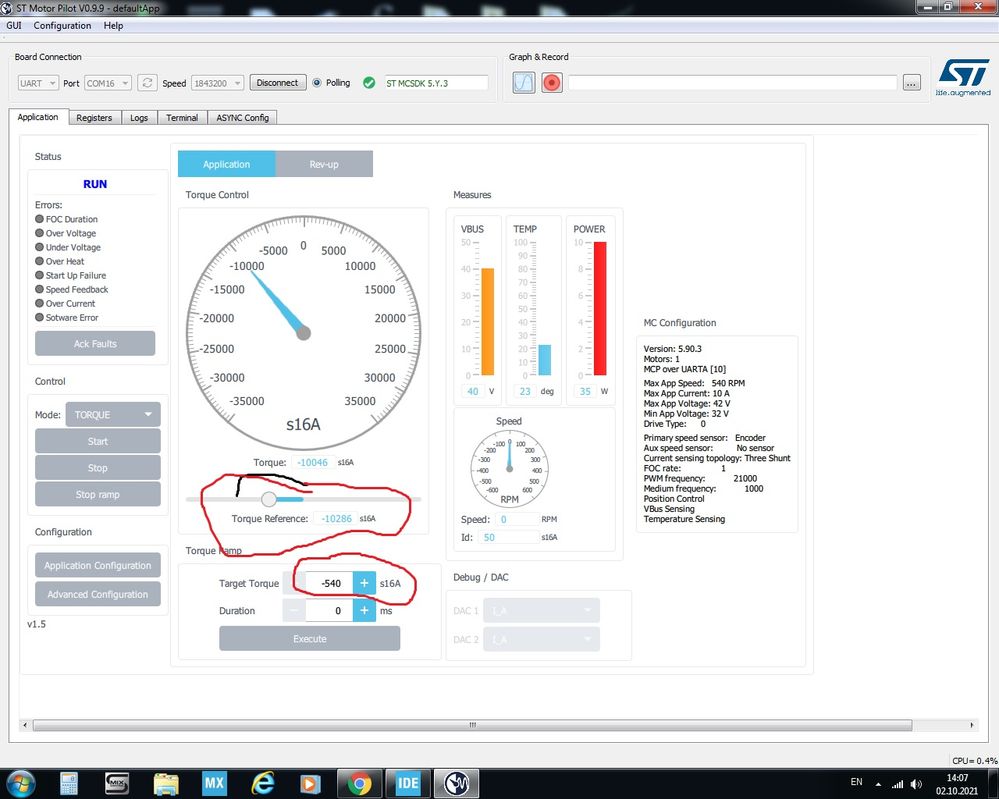Image resolution: width=999 pixels, height=799 pixels.
Task: Select the blue Application sub-tab
Action: point(226,164)
